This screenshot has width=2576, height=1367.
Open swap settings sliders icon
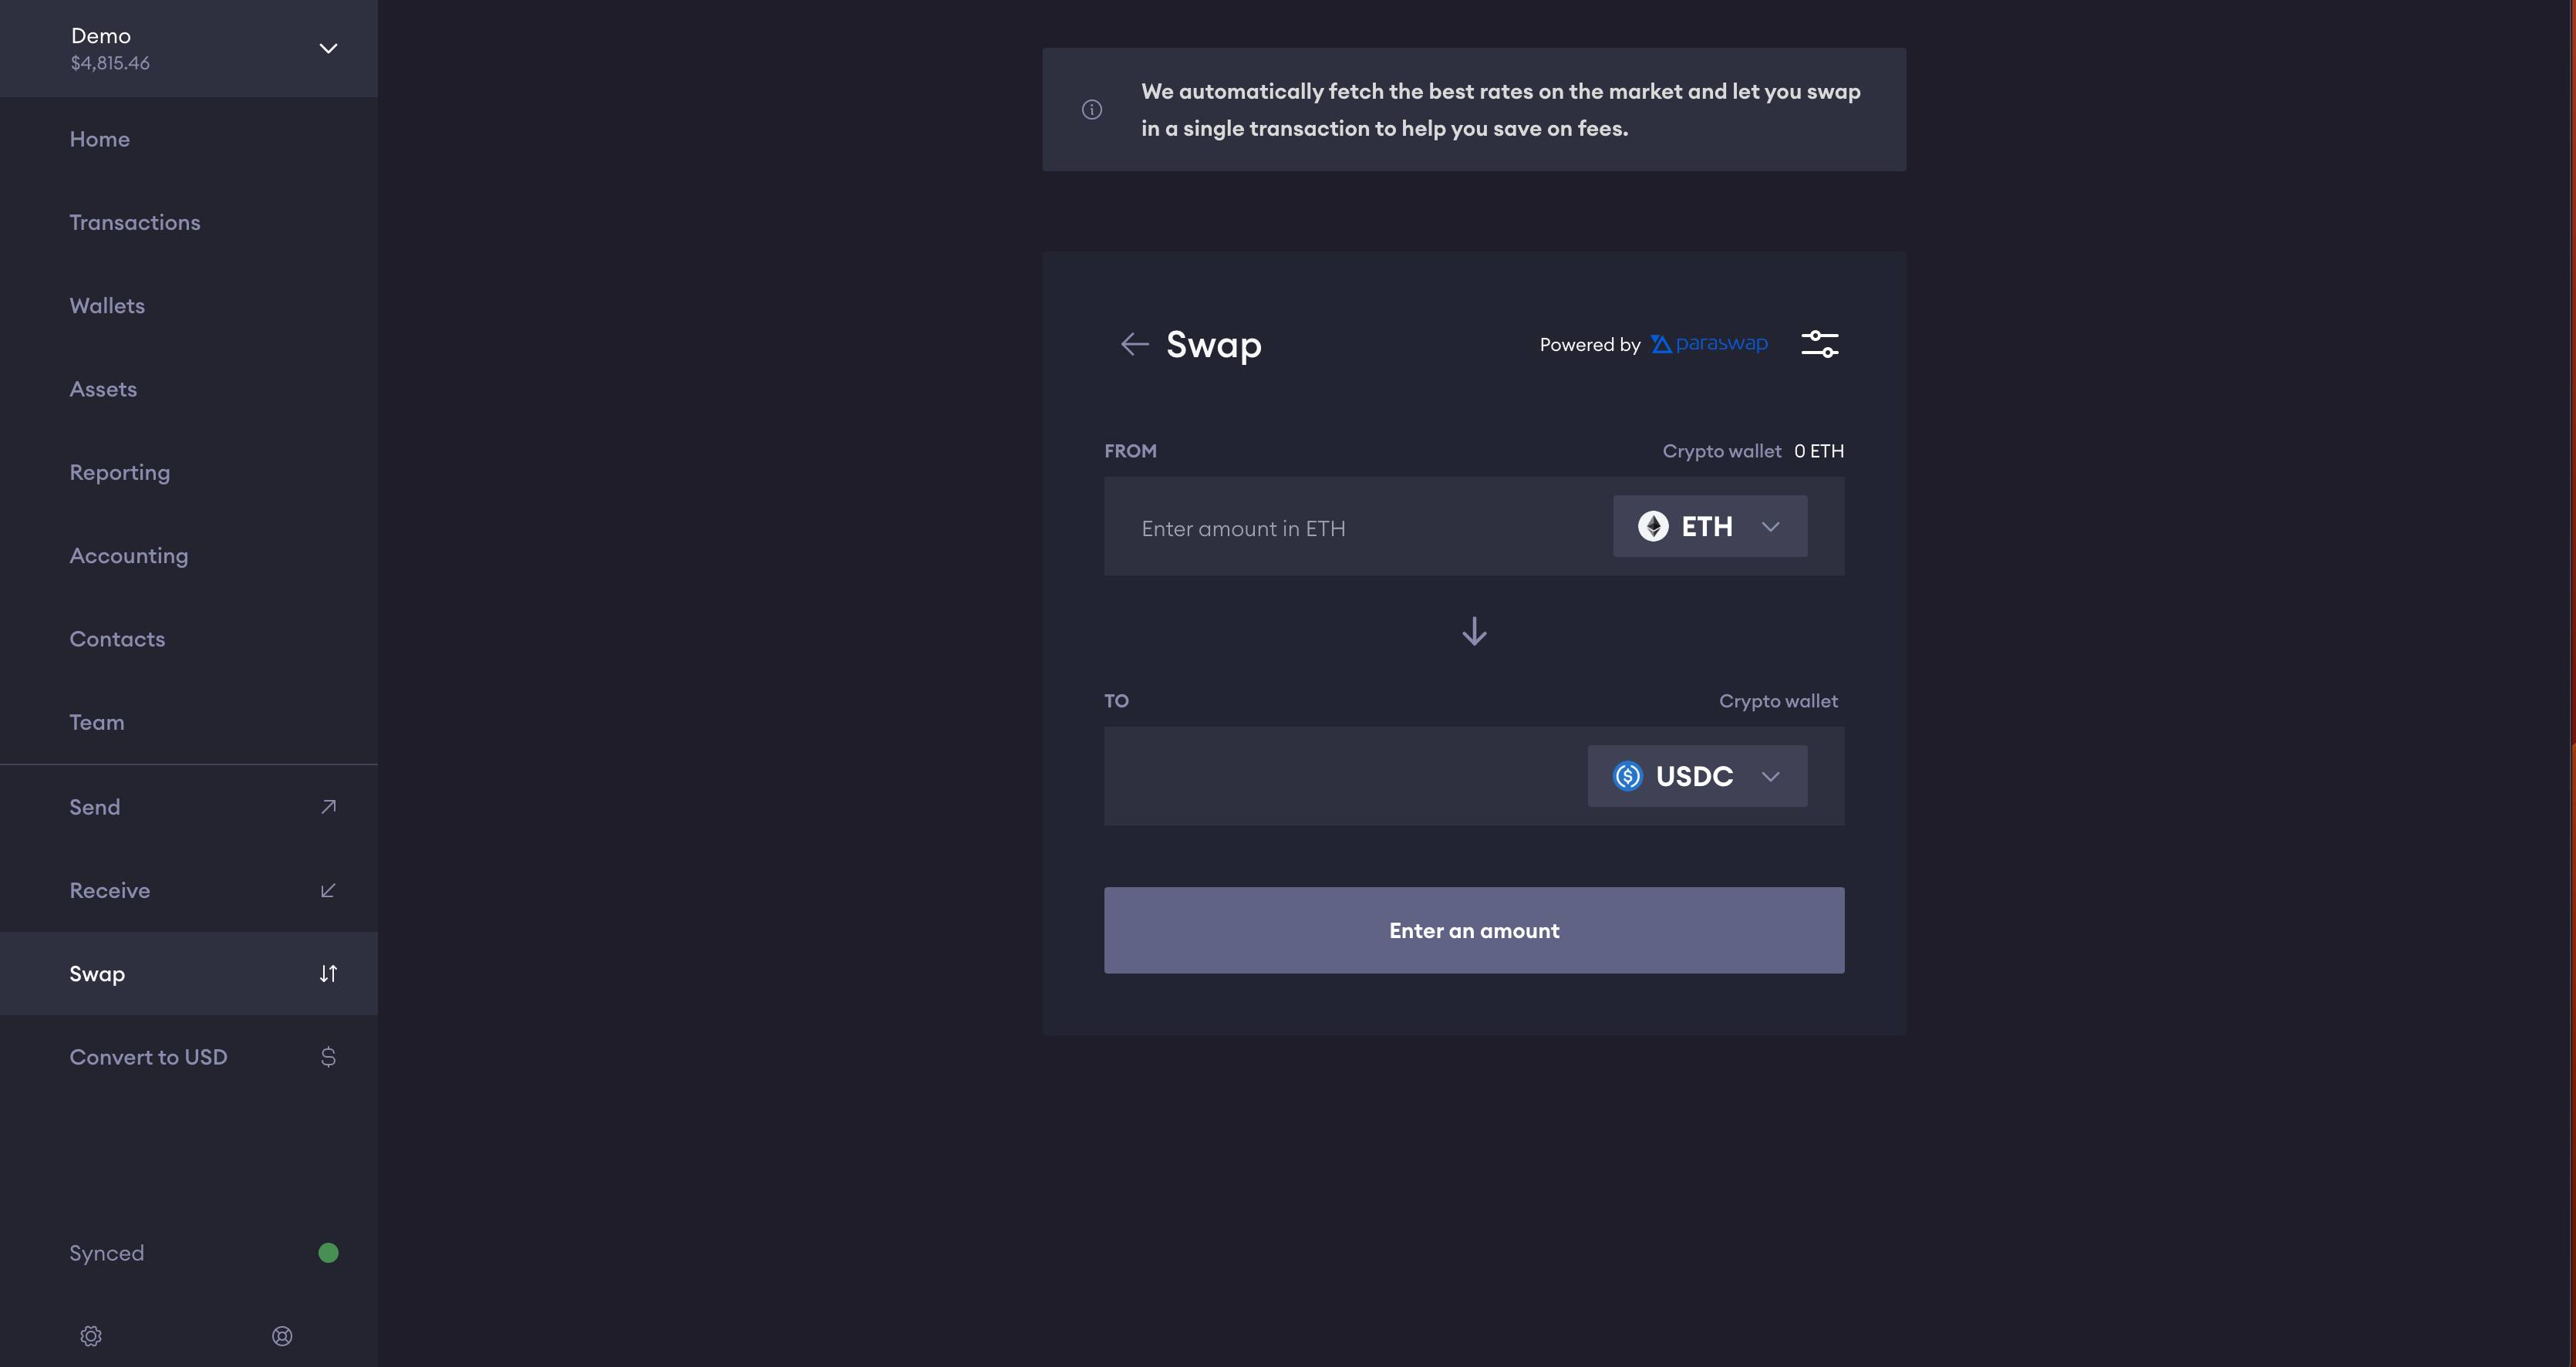click(1819, 344)
